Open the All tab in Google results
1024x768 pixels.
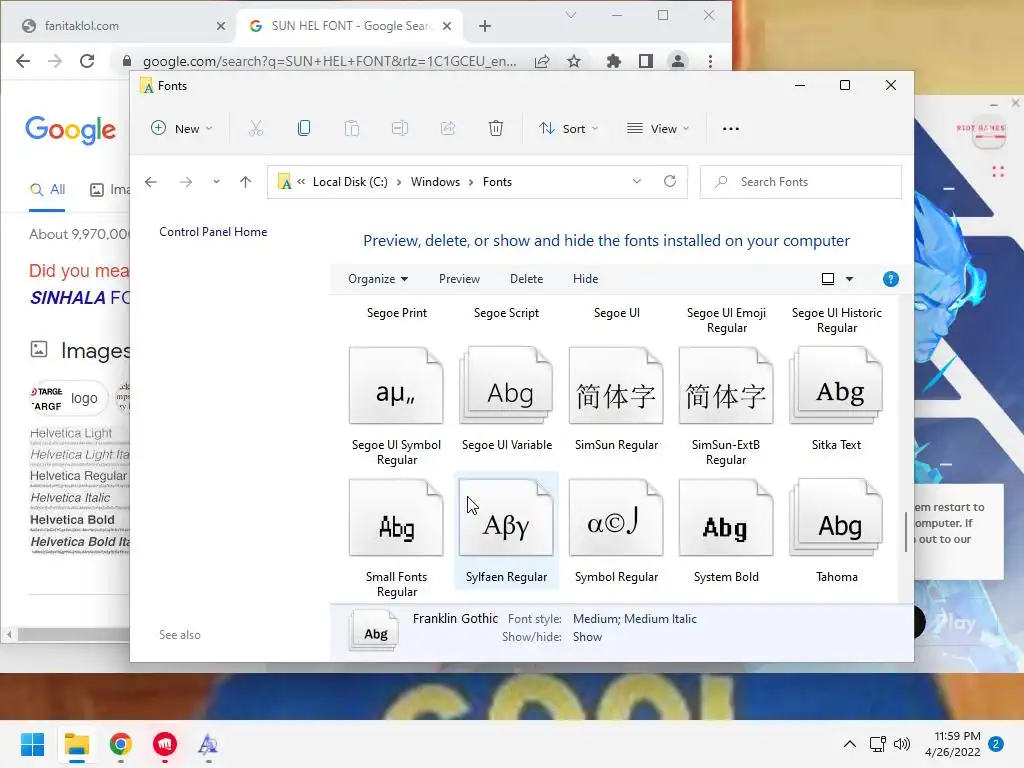click(x=48, y=190)
